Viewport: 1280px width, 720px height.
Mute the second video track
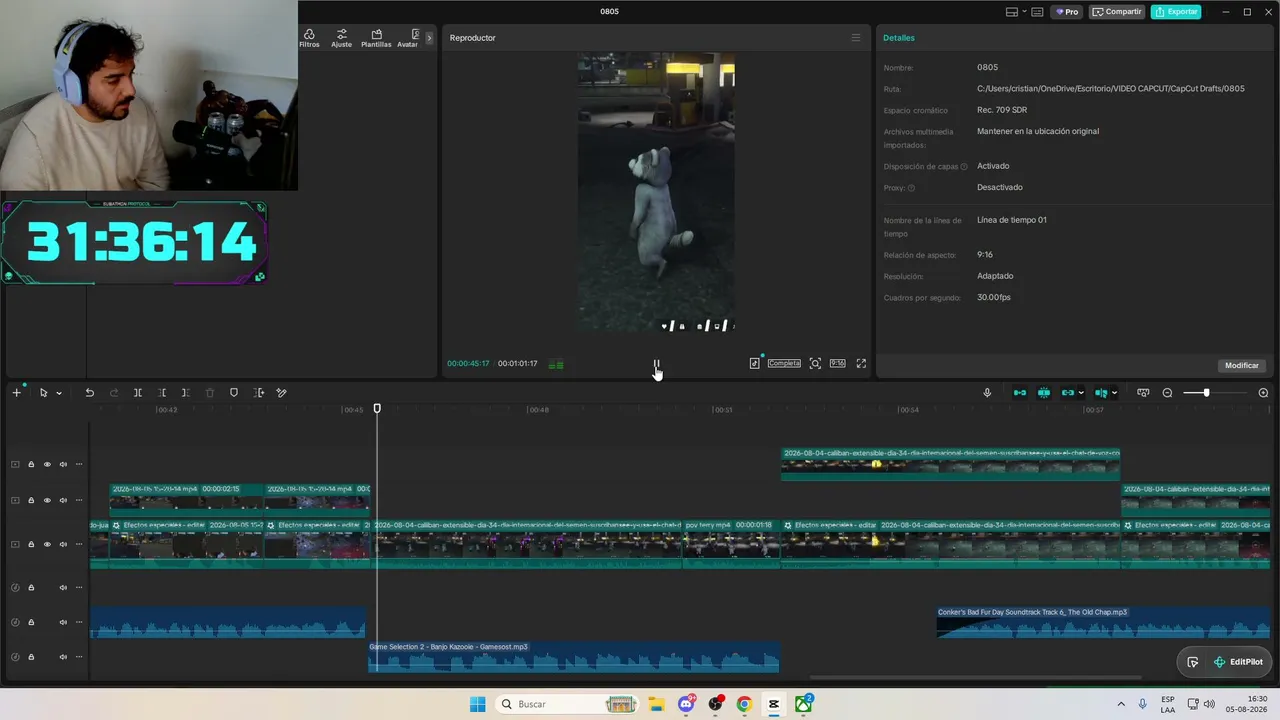click(x=63, y=501)
